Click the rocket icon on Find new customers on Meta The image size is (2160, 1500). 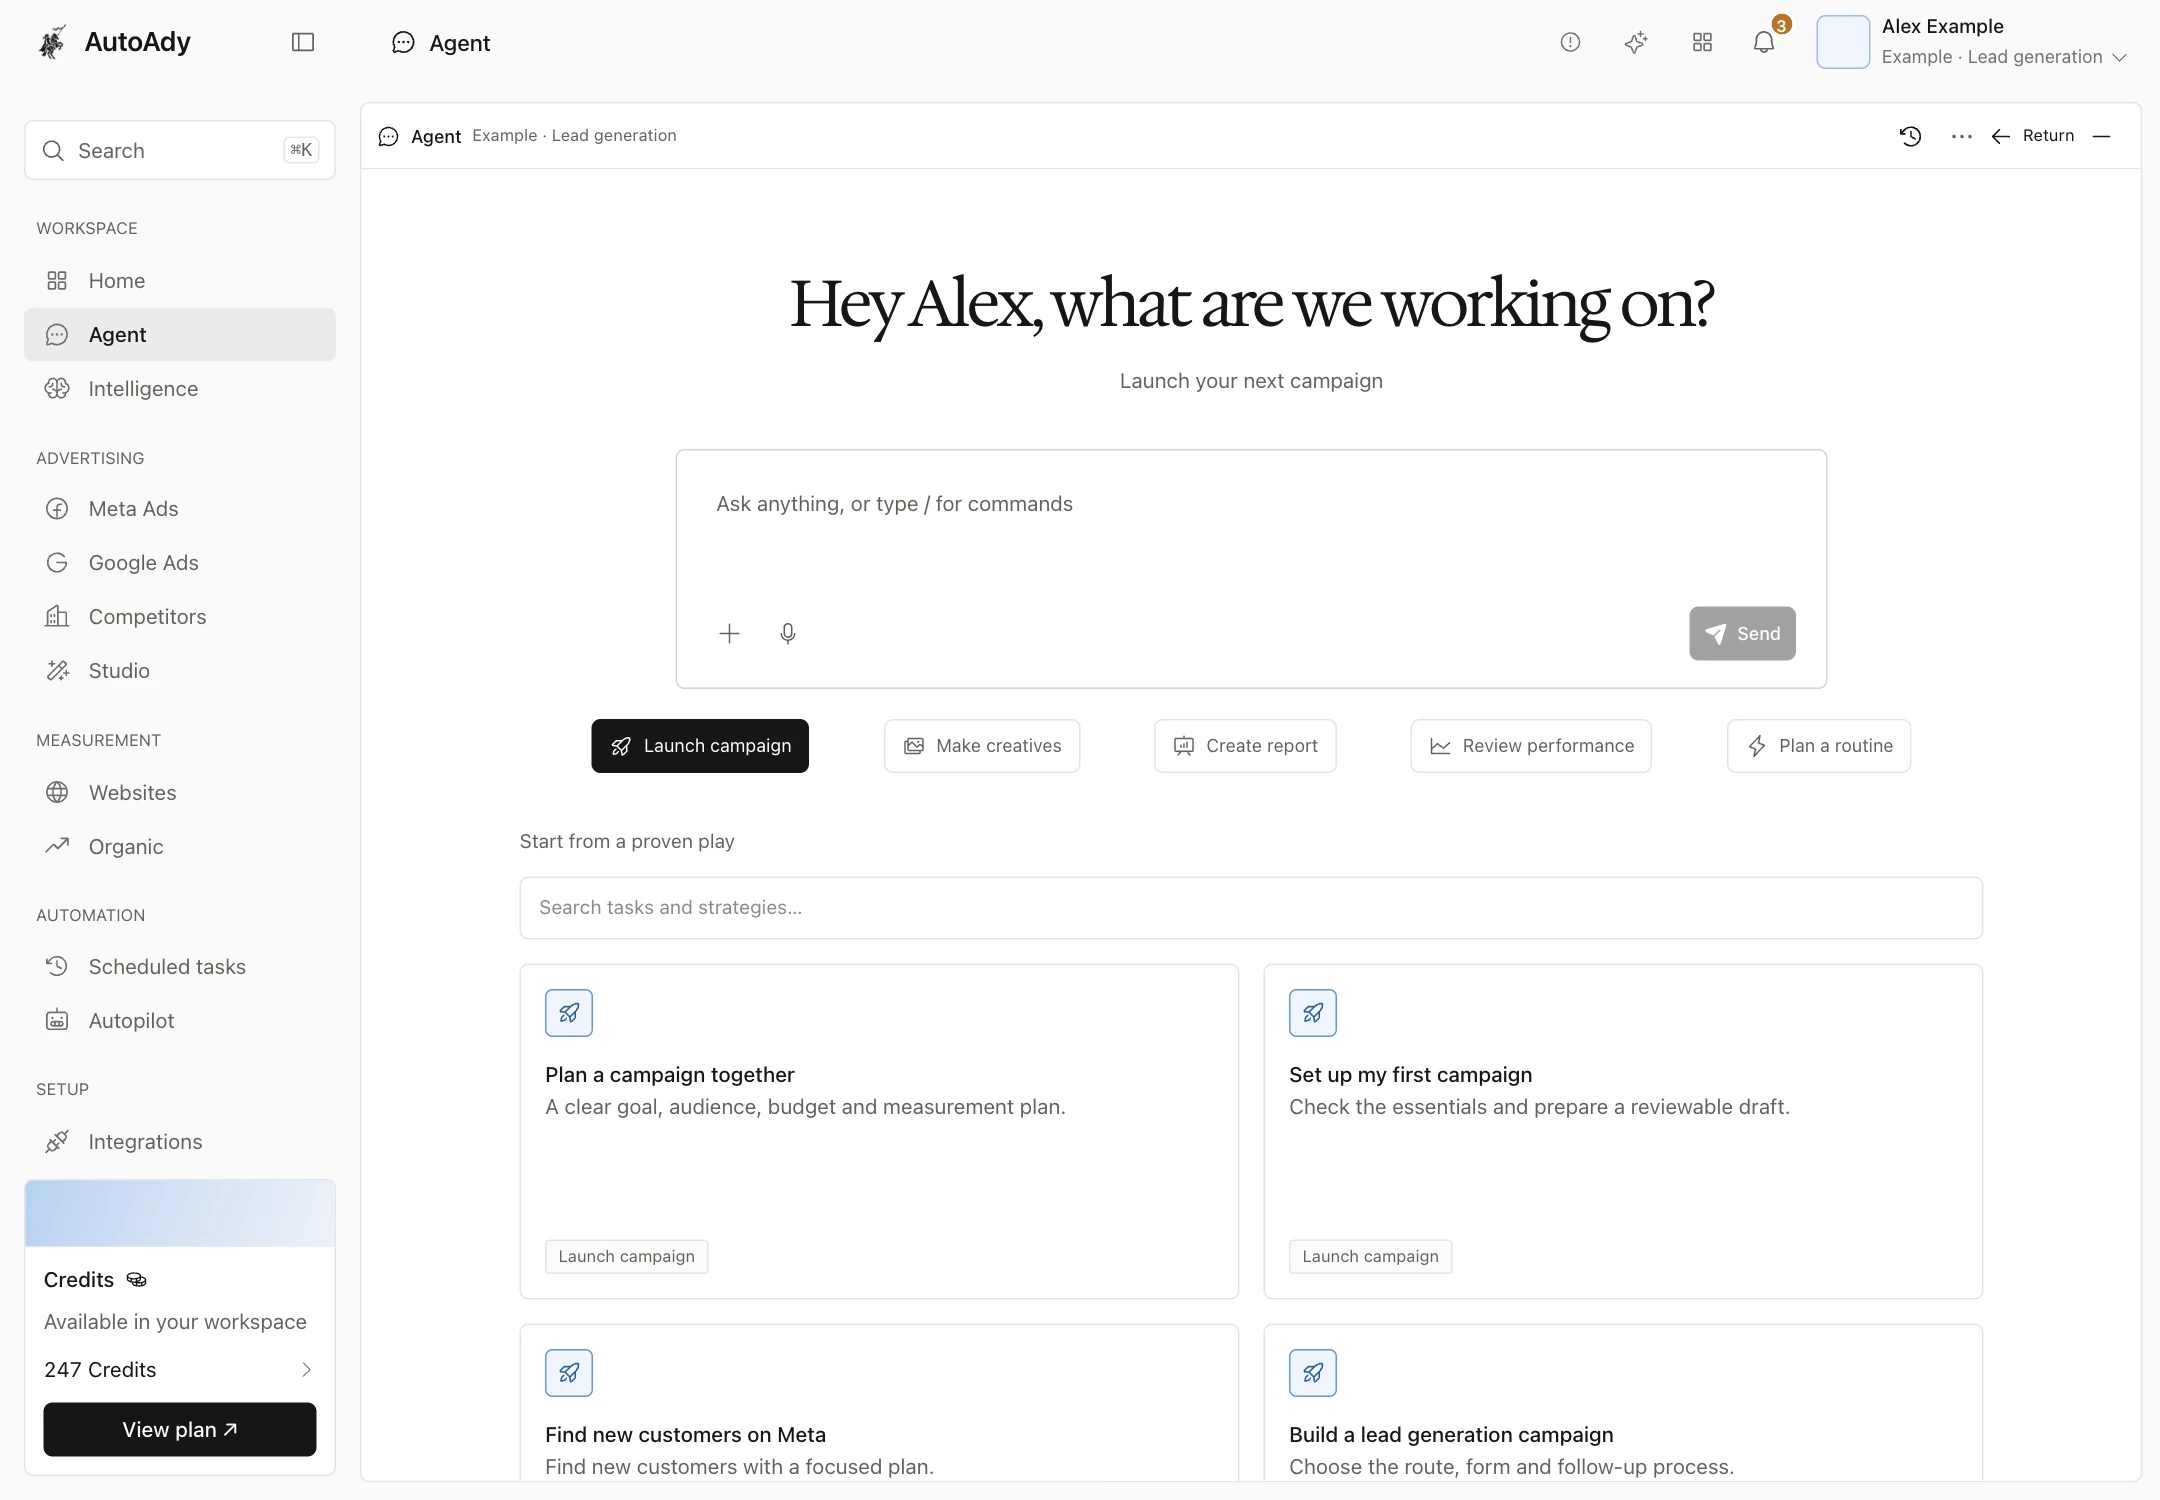tap(569, 1373)
